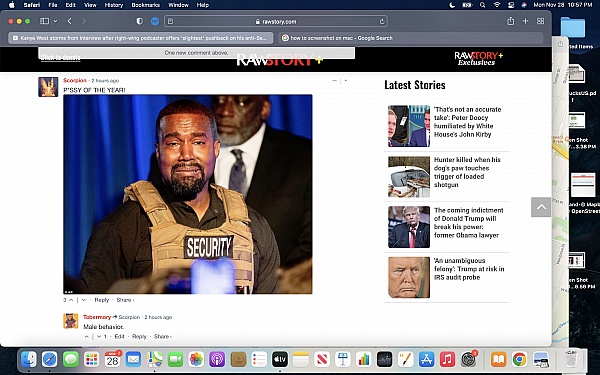The image size is (600, 375).
Task: Open the Safari sidebar toggle icon
Action: (45, 21)
